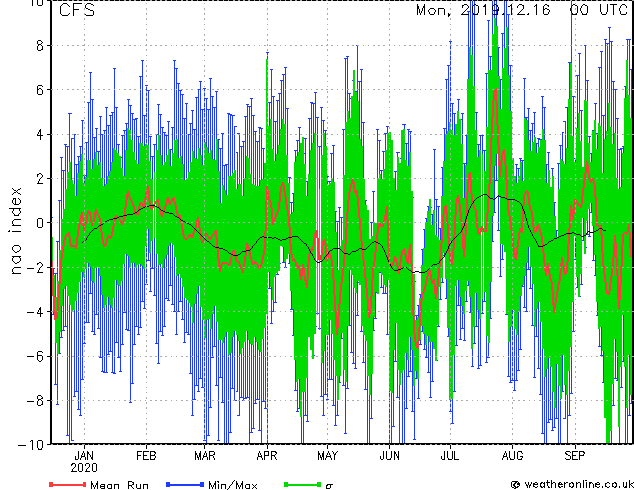This screenshot has height=490, width=634.
Task: Click the 'Mean Run' legend label
Action: click(119, 485)
